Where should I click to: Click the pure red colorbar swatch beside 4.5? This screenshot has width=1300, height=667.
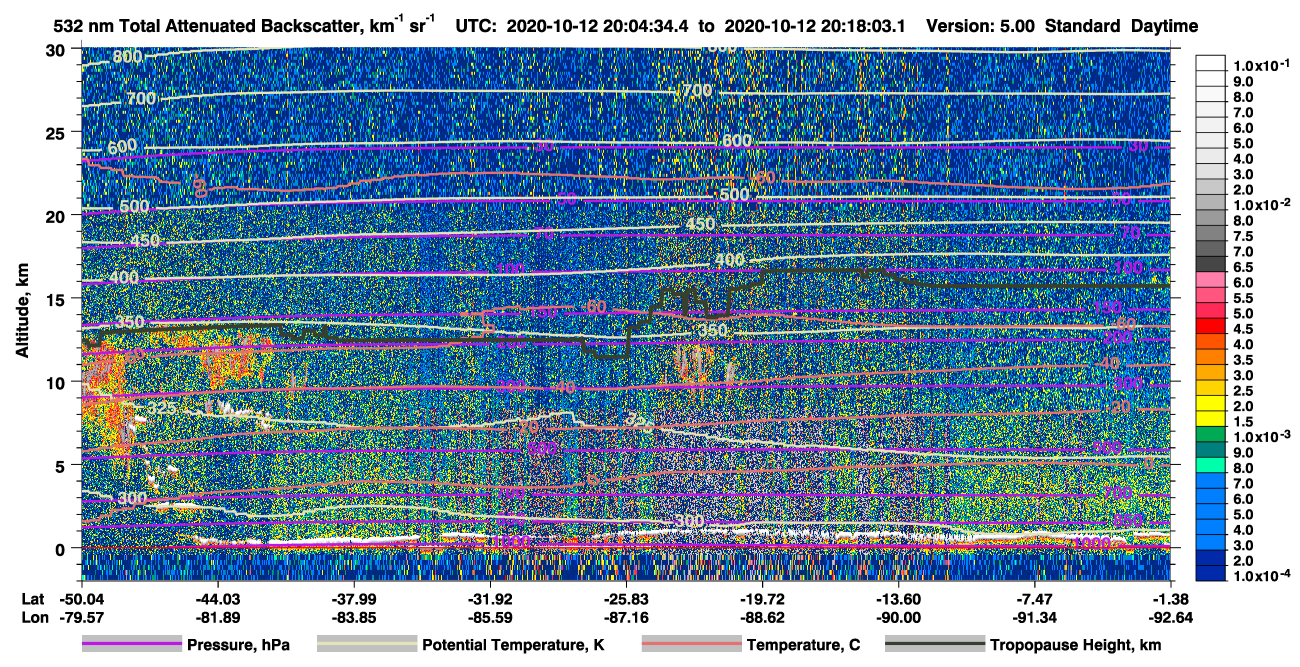[1210, 325]
